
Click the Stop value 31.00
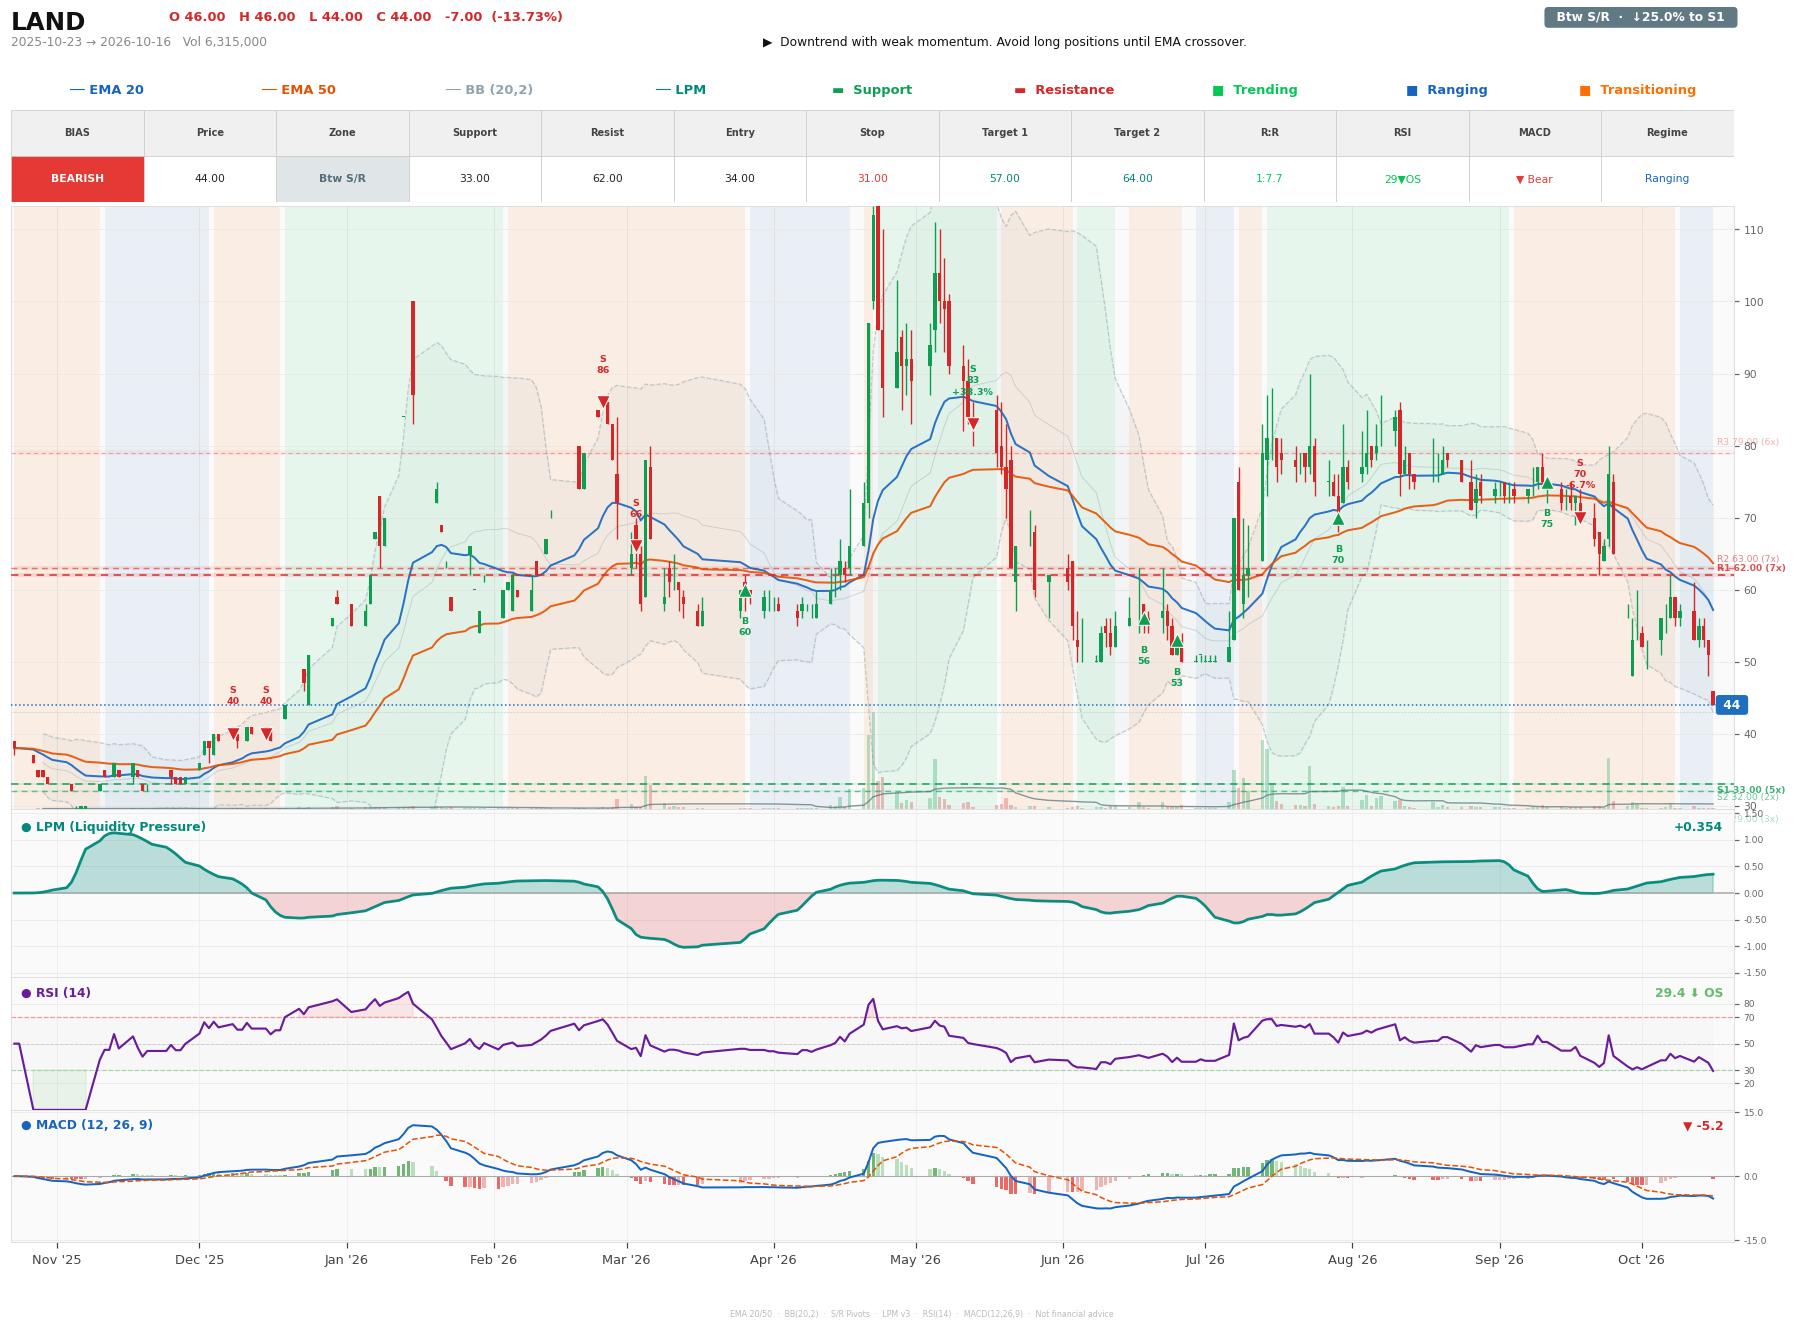[872, 179]
